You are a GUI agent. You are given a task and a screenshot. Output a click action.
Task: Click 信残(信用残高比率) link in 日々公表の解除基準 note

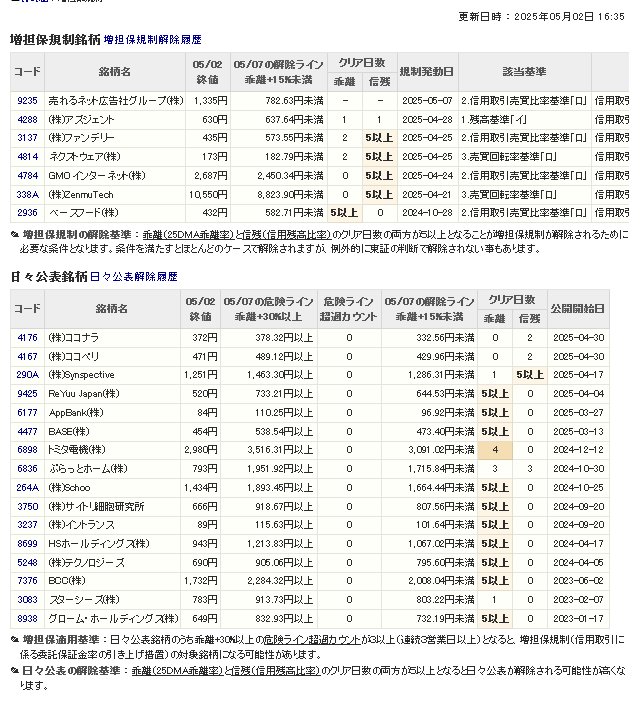276,670
